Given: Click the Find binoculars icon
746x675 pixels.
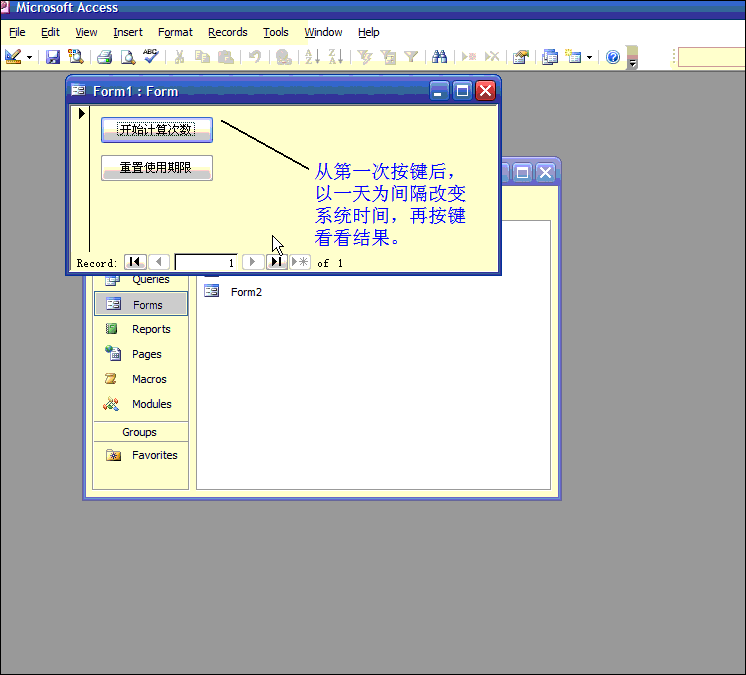Looking at the screenshot, I should pyautogui.click(x=440, y=57).
